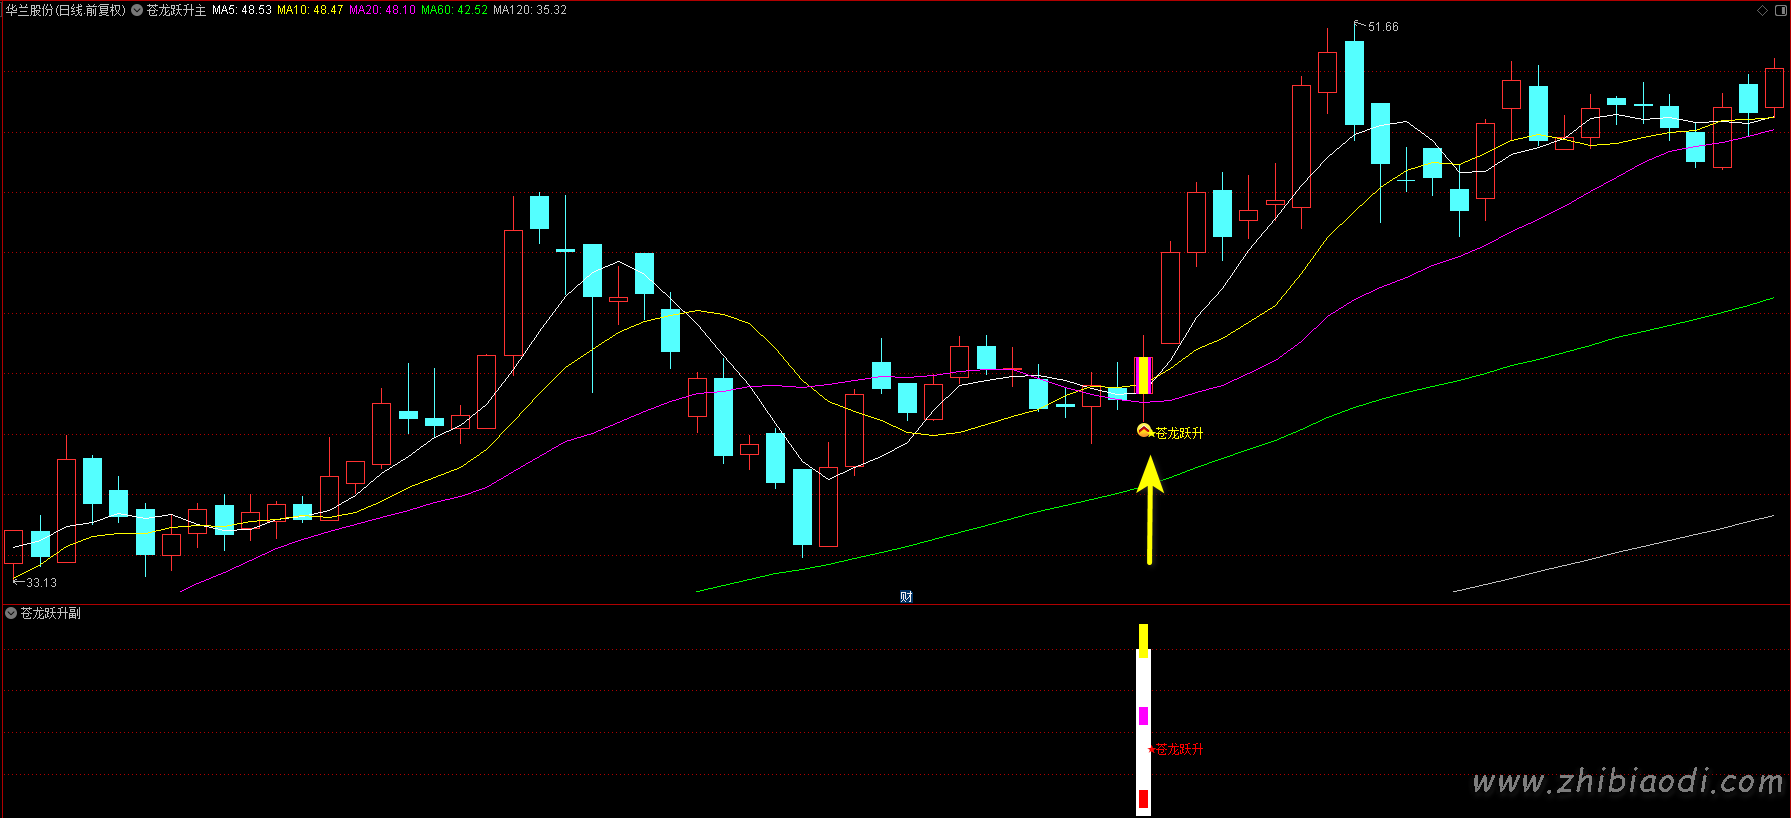1791x818 pixels.
Task: Click the red star 苍龙跃升 marker in sub-chart
Action: tap(1152, 749)
